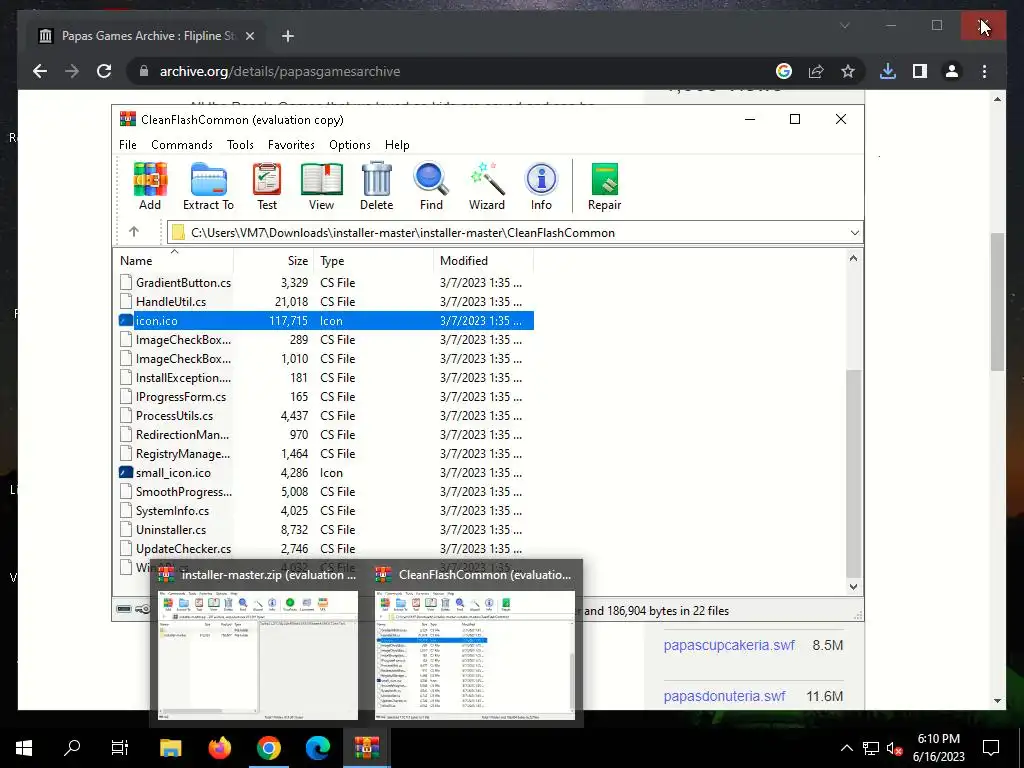Sort file list by Modified column

click(x=483, y=261)
